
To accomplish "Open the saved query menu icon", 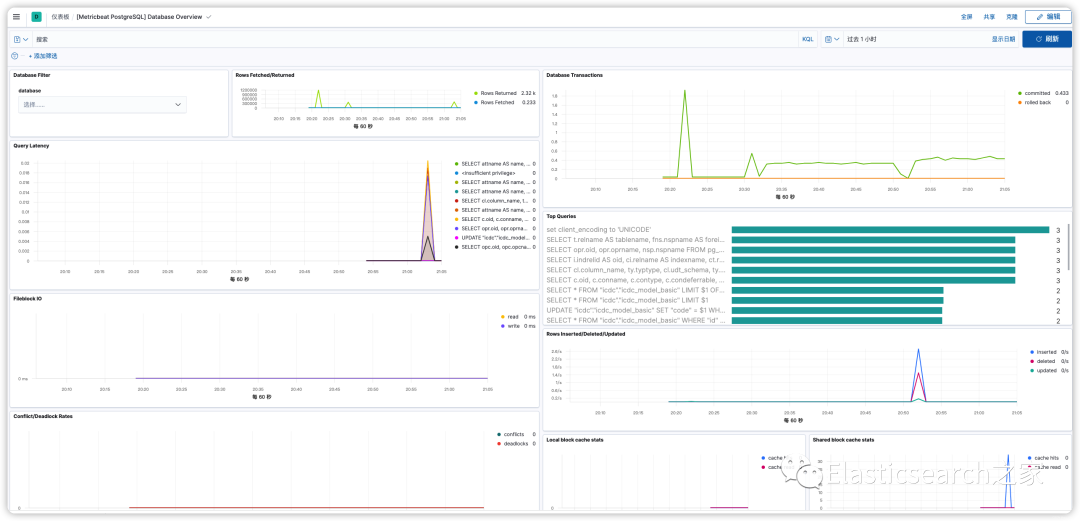I will point(21,40).
